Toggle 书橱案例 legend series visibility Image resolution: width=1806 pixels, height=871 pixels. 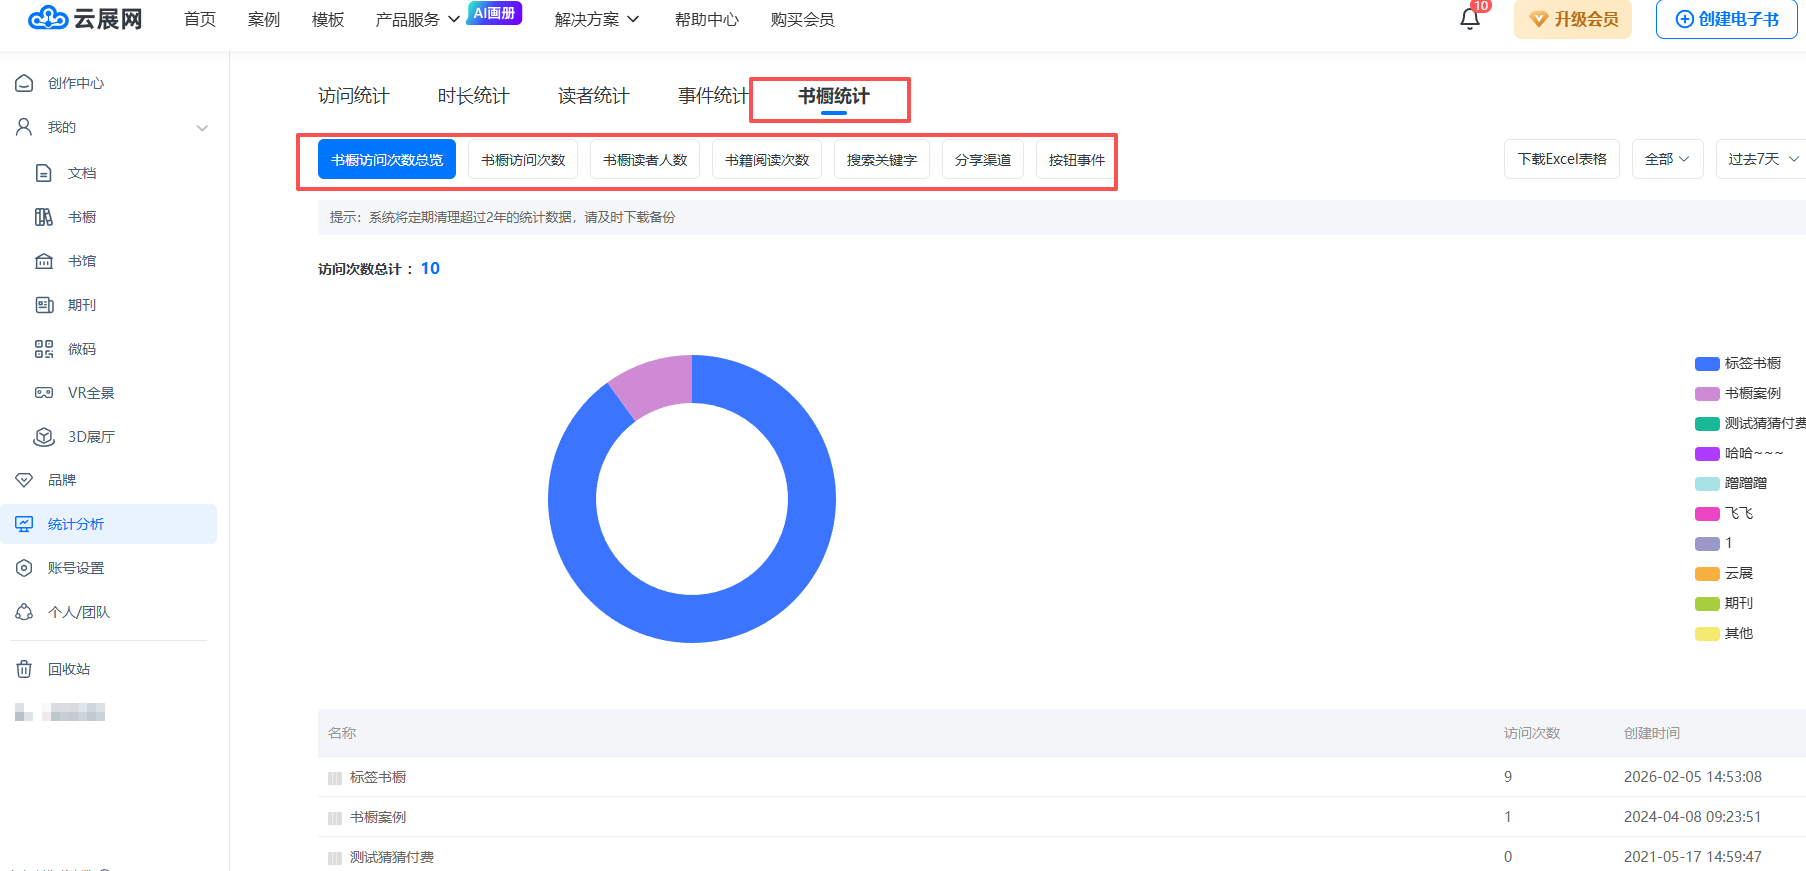[x=1738, y=393]
